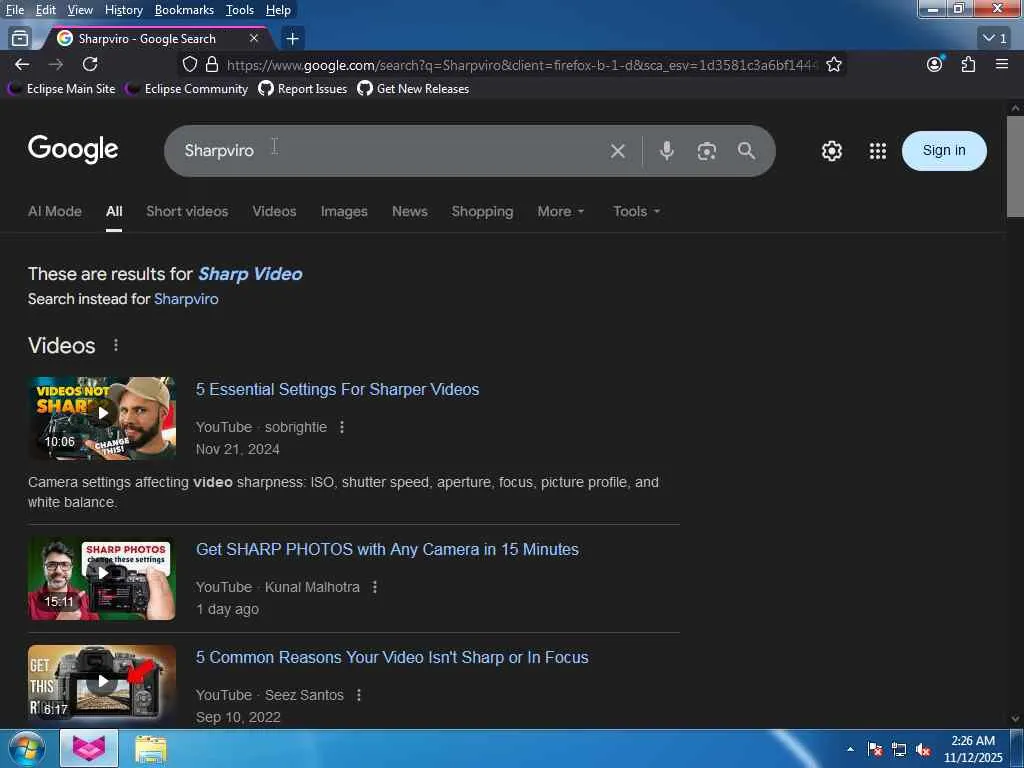Open Firefox account icon

[935, 64]
